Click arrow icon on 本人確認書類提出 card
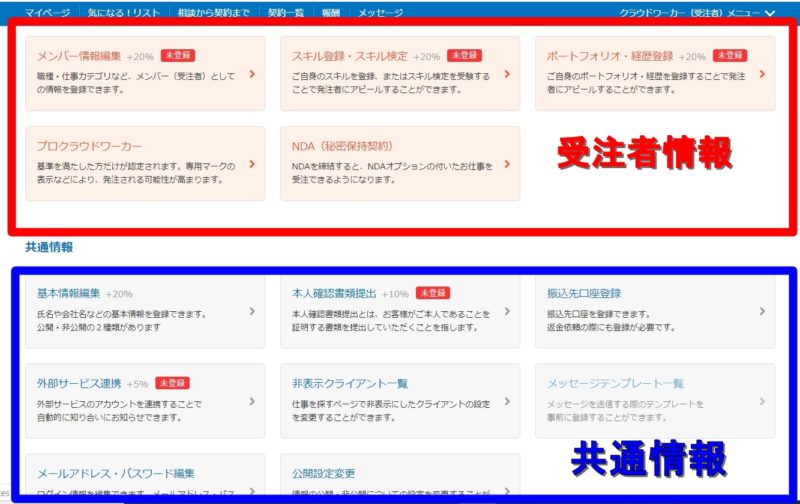The image size is (800, 504). 507,311
